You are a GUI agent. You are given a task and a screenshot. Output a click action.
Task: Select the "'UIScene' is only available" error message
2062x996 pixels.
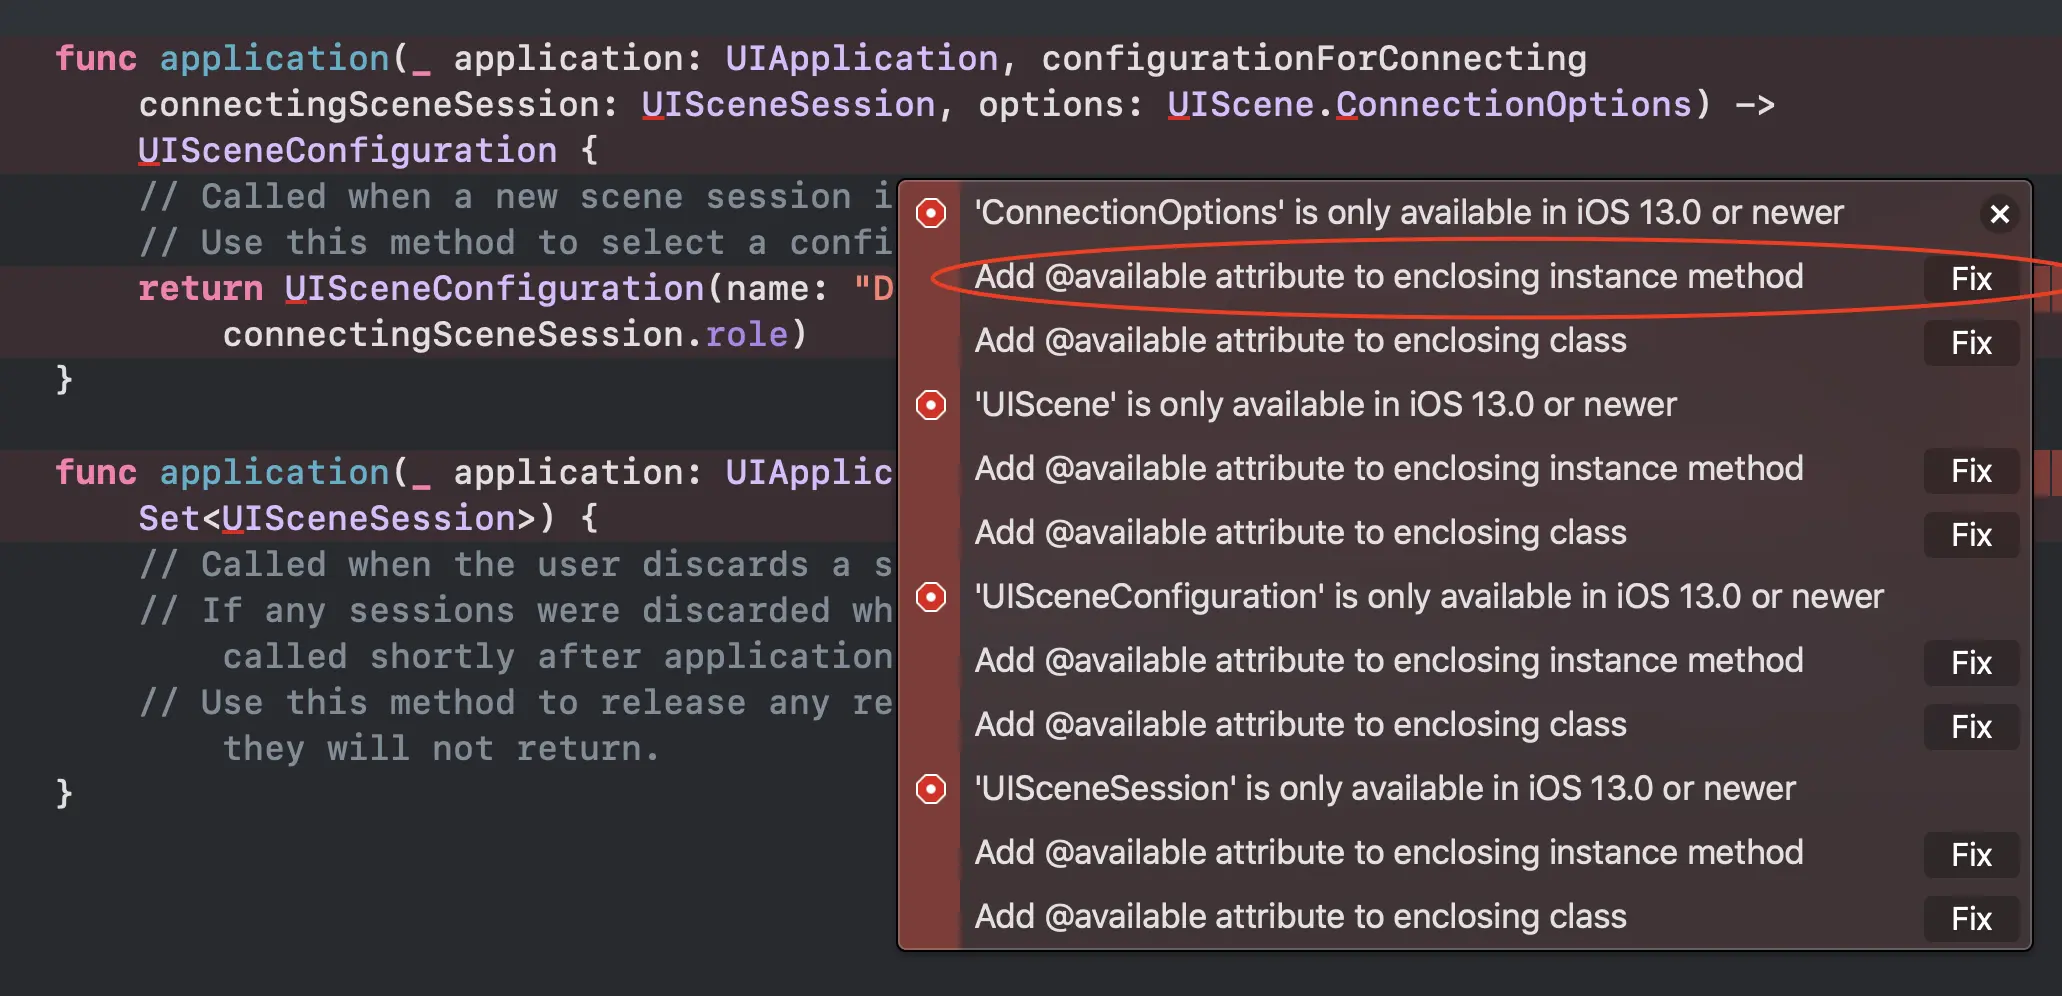pos(1325,405)
